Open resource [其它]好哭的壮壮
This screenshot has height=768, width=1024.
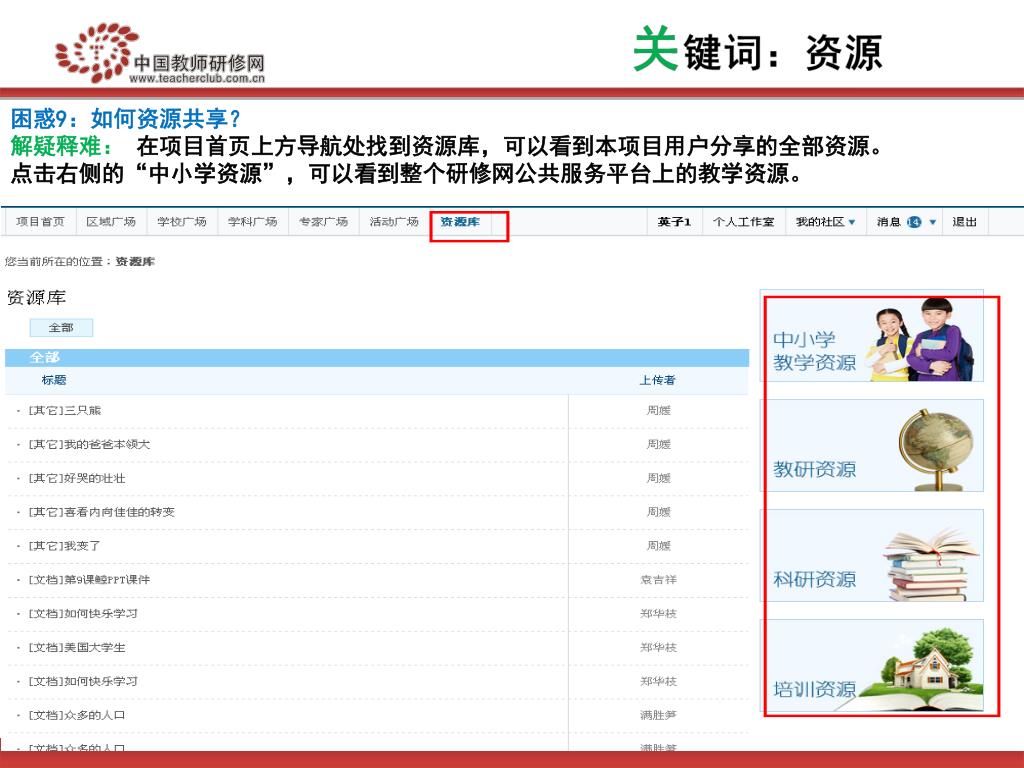77,479
